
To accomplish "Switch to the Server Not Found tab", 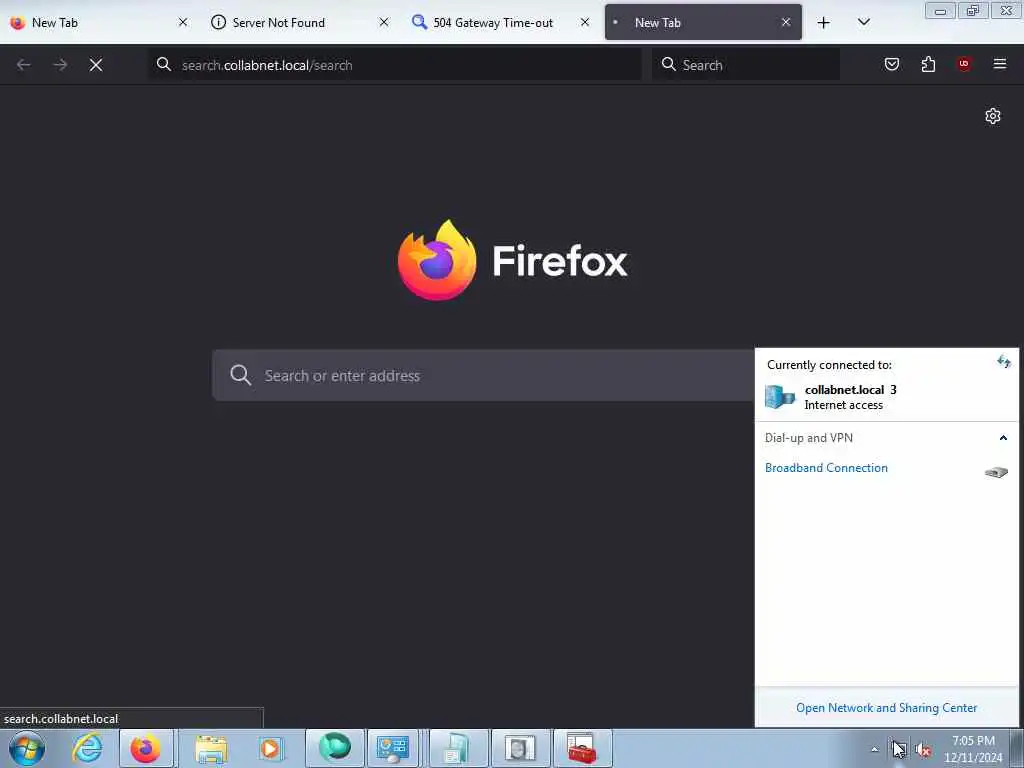I will [x=299, y=22].
